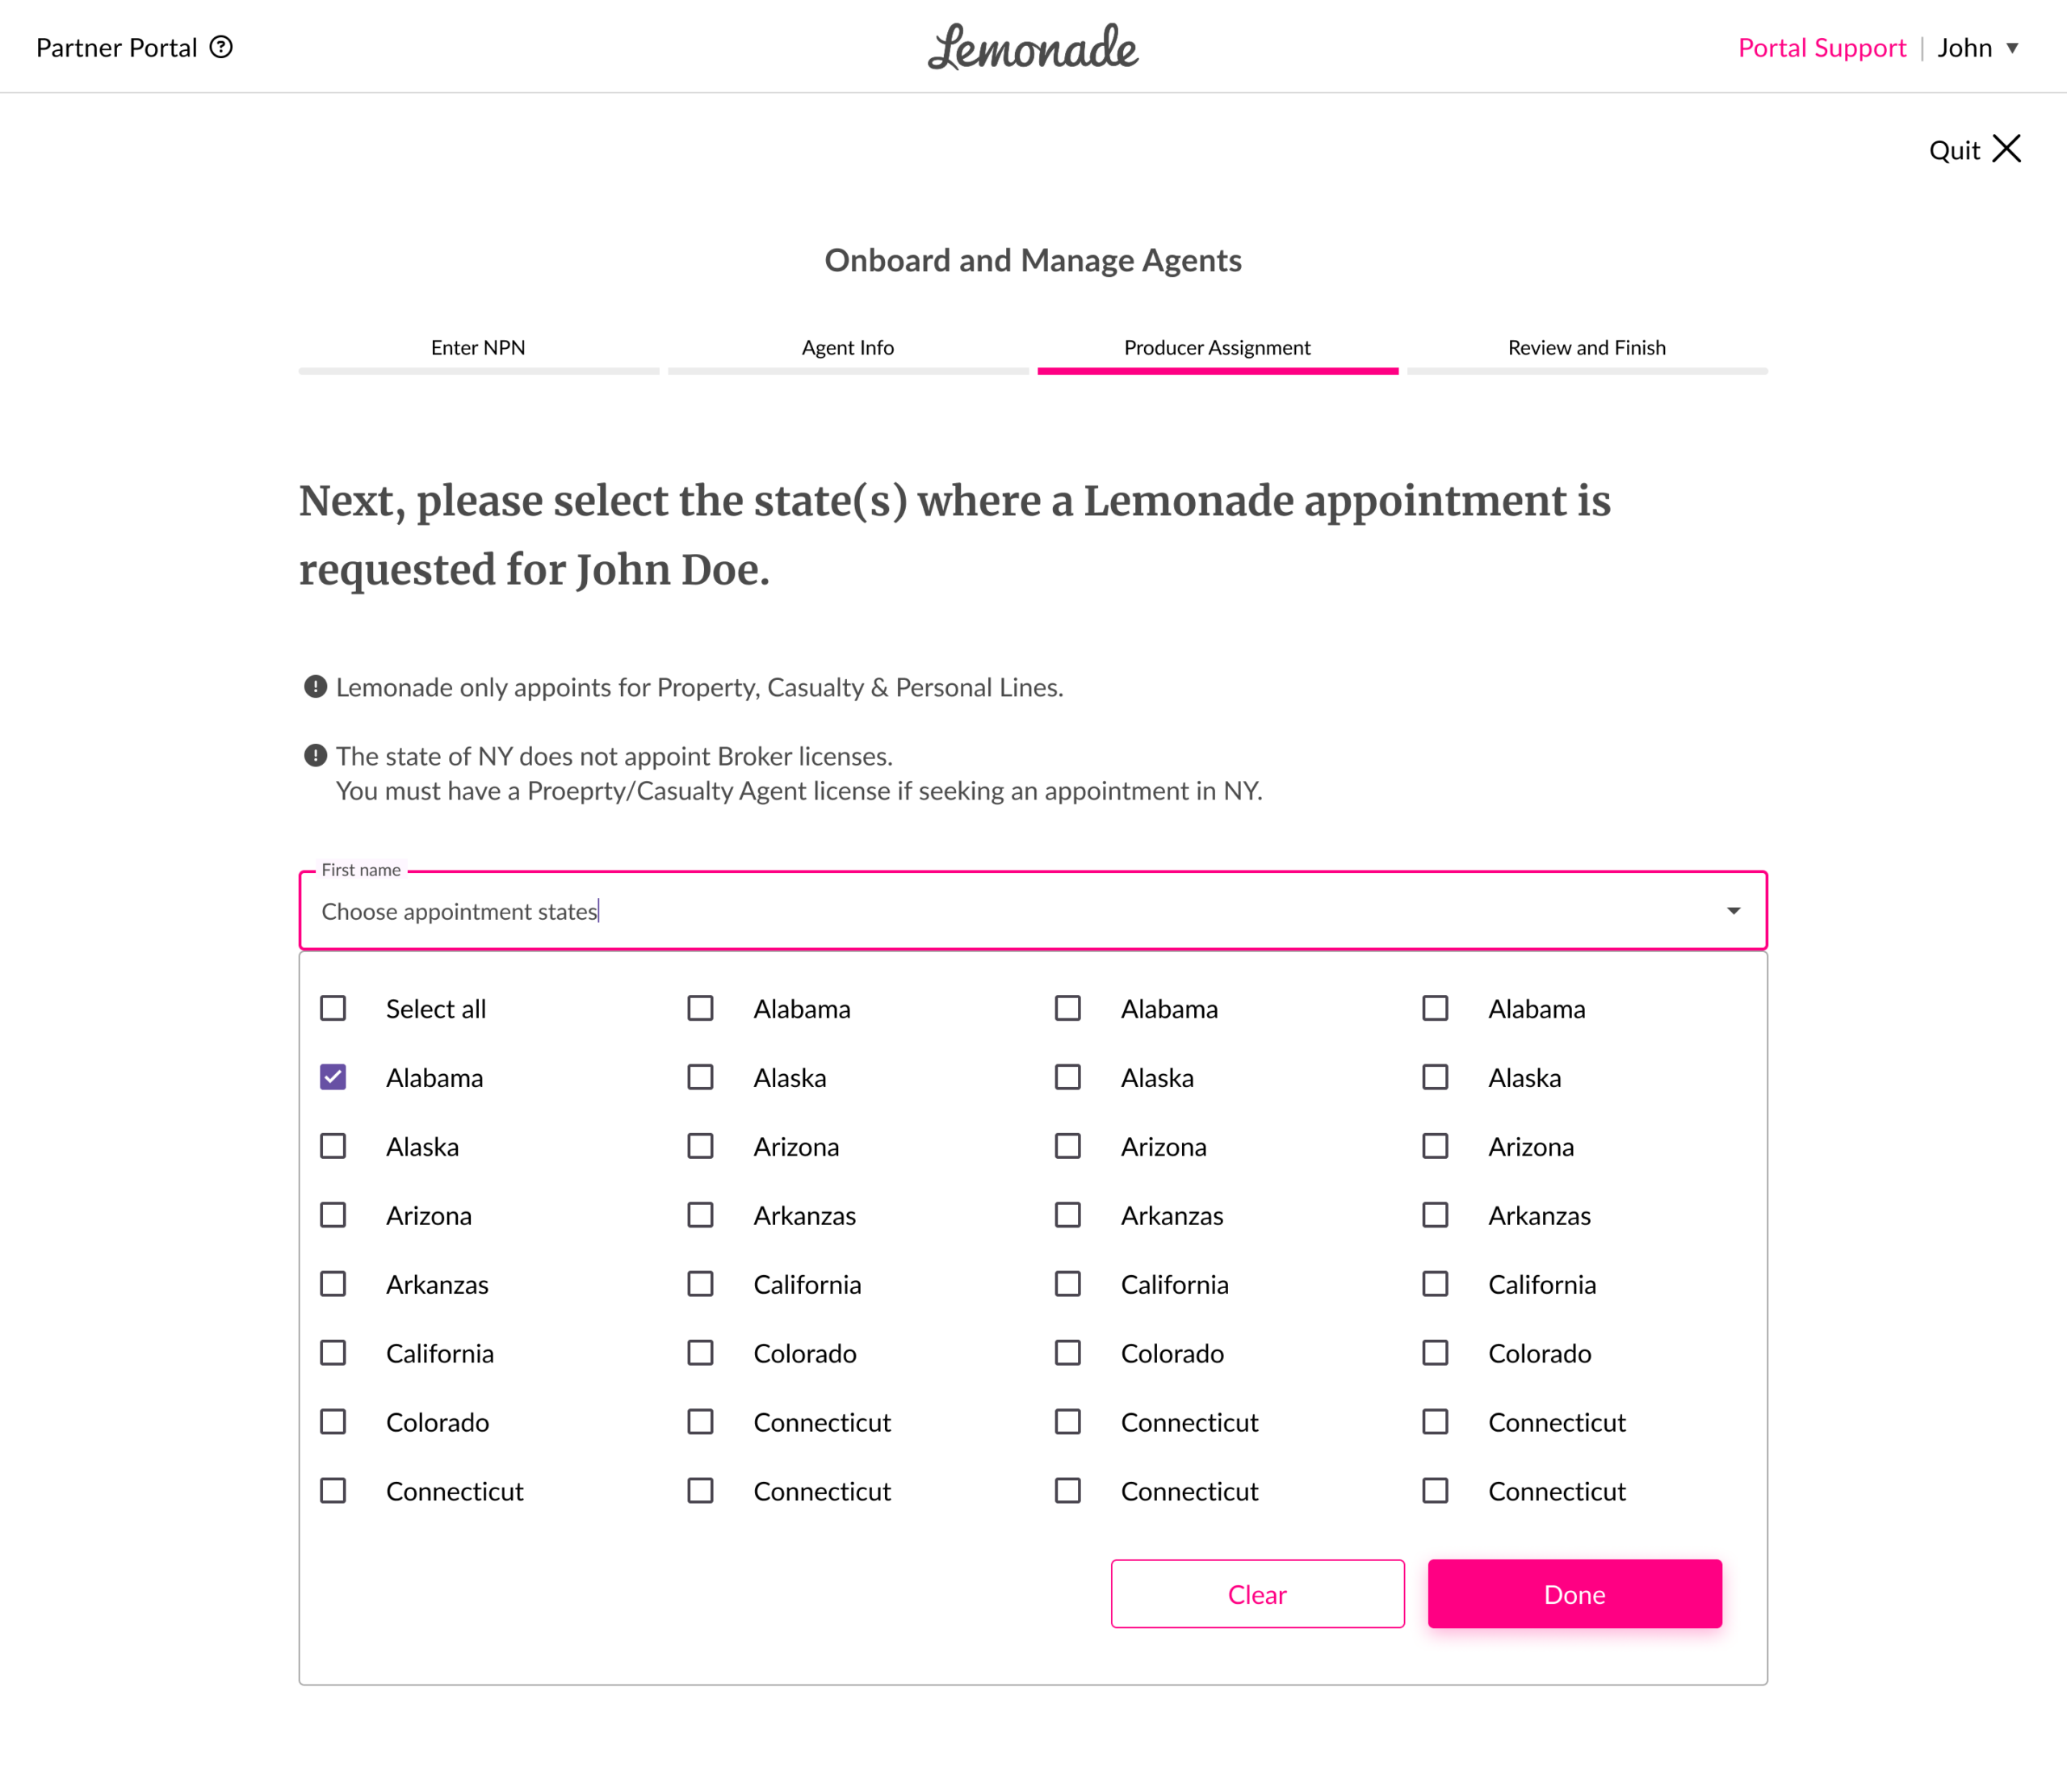Viewport: 2067px width, 1792px height.
Task: Collapse the appointment states dropdown arrow
Action: (1733, 911)
